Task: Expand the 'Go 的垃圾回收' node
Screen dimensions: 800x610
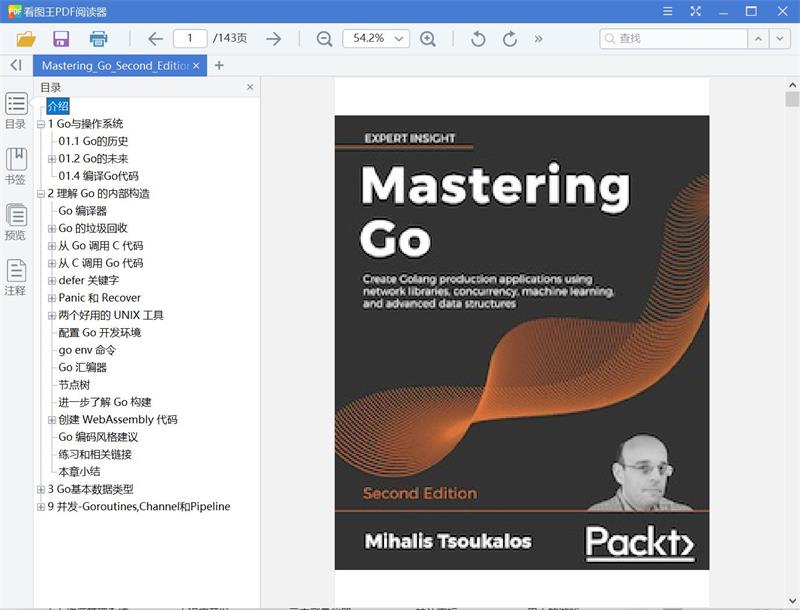Action: (52, 228)
